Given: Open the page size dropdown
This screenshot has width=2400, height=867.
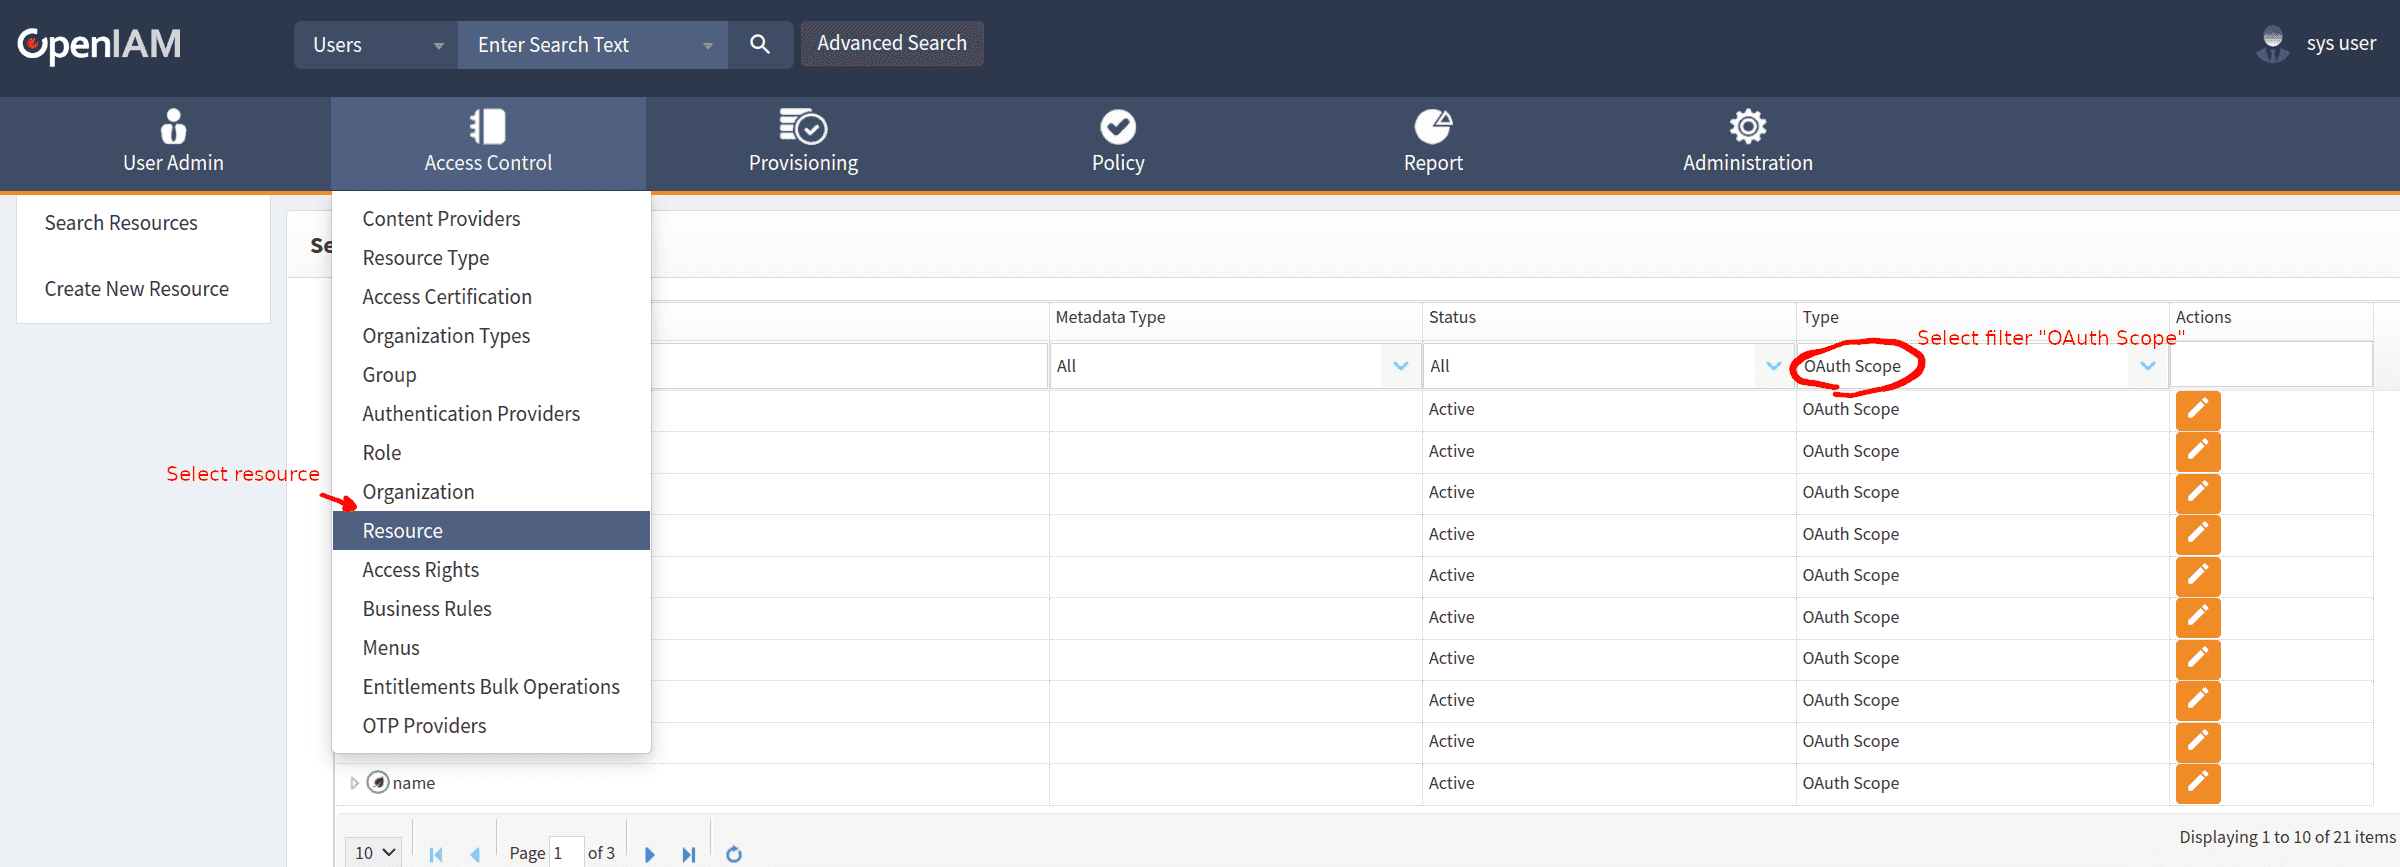Looking at the screenshot, I should coord(375,853).
